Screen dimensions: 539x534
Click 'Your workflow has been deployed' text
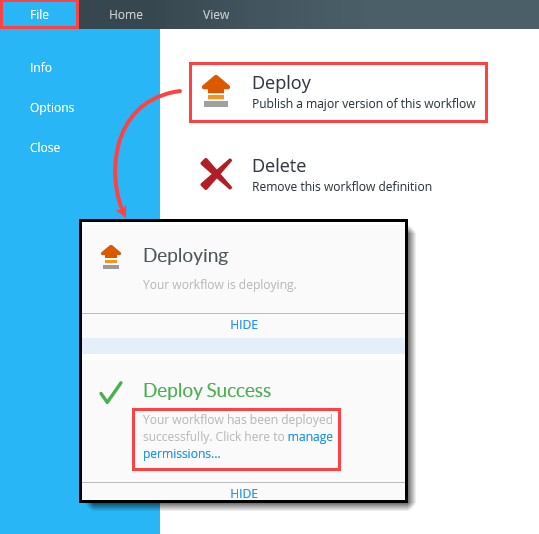pyautogui.click(x=238, y=419)
